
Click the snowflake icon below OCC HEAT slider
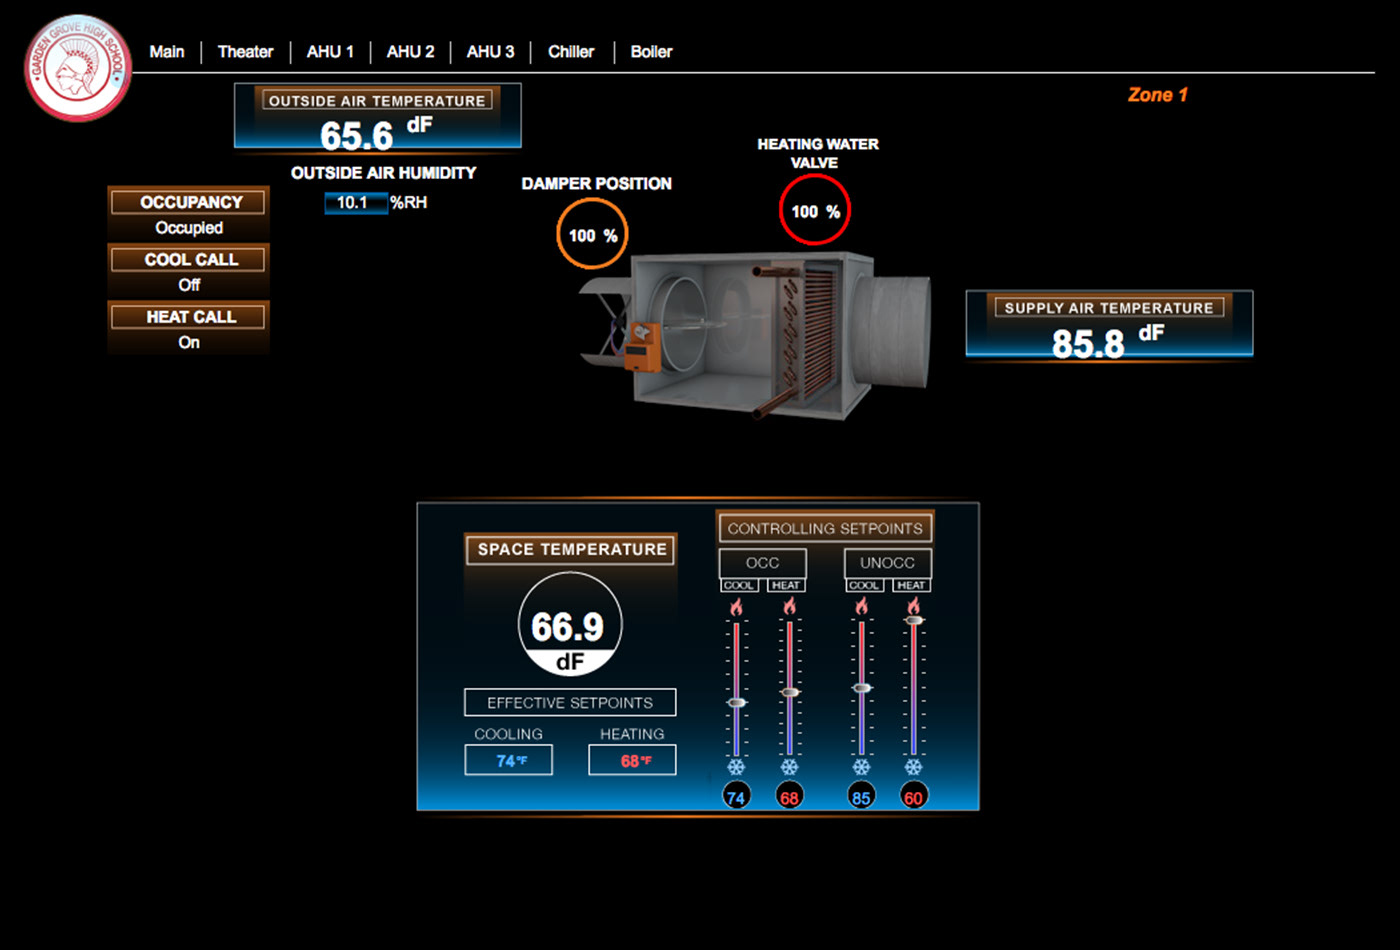click(x=790, y=767)
